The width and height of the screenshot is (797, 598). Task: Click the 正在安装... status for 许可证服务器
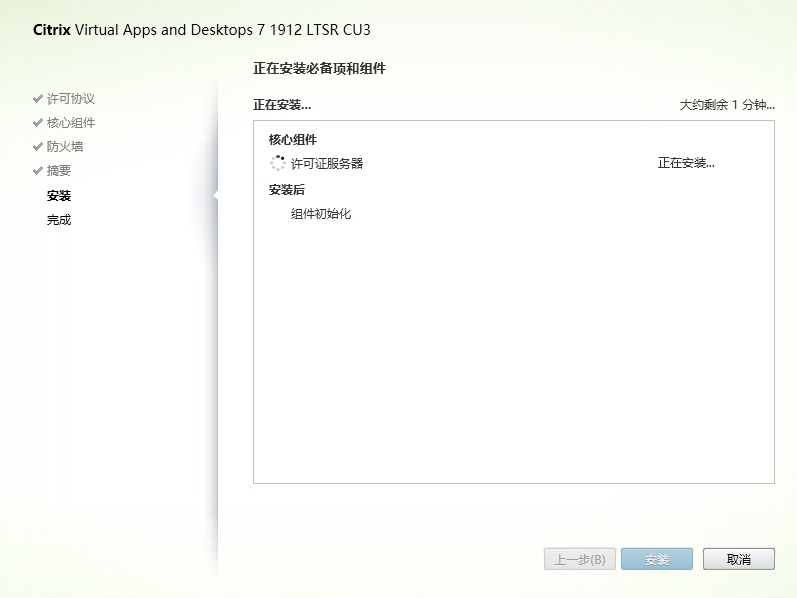pyautogui.click(x=686, y=164)
